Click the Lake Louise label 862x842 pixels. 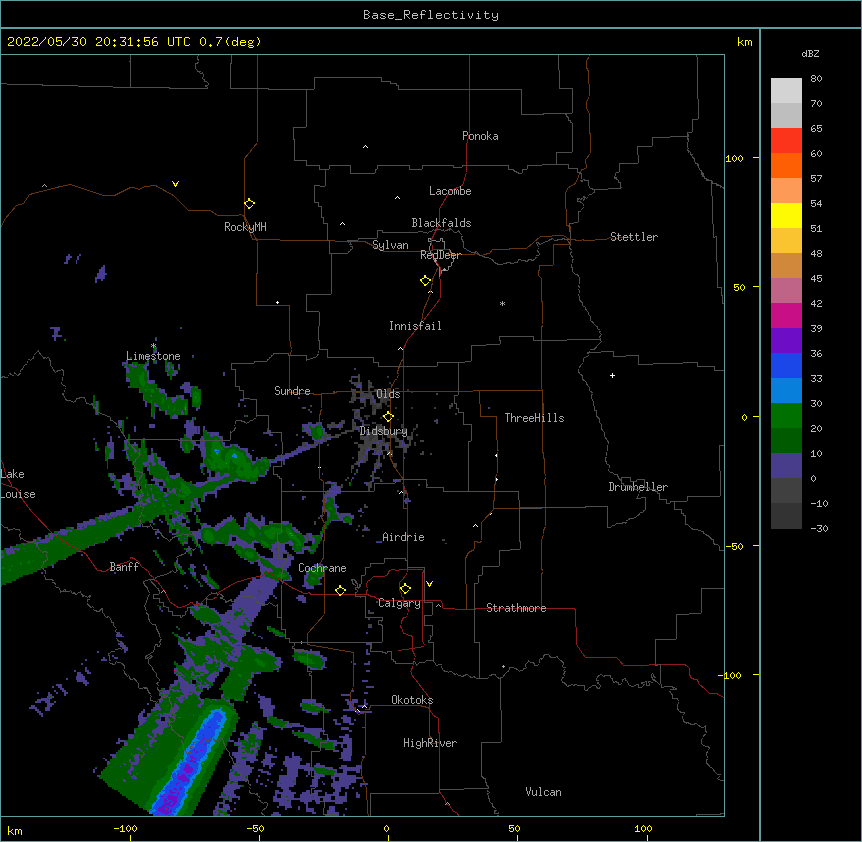coord(18,484)
